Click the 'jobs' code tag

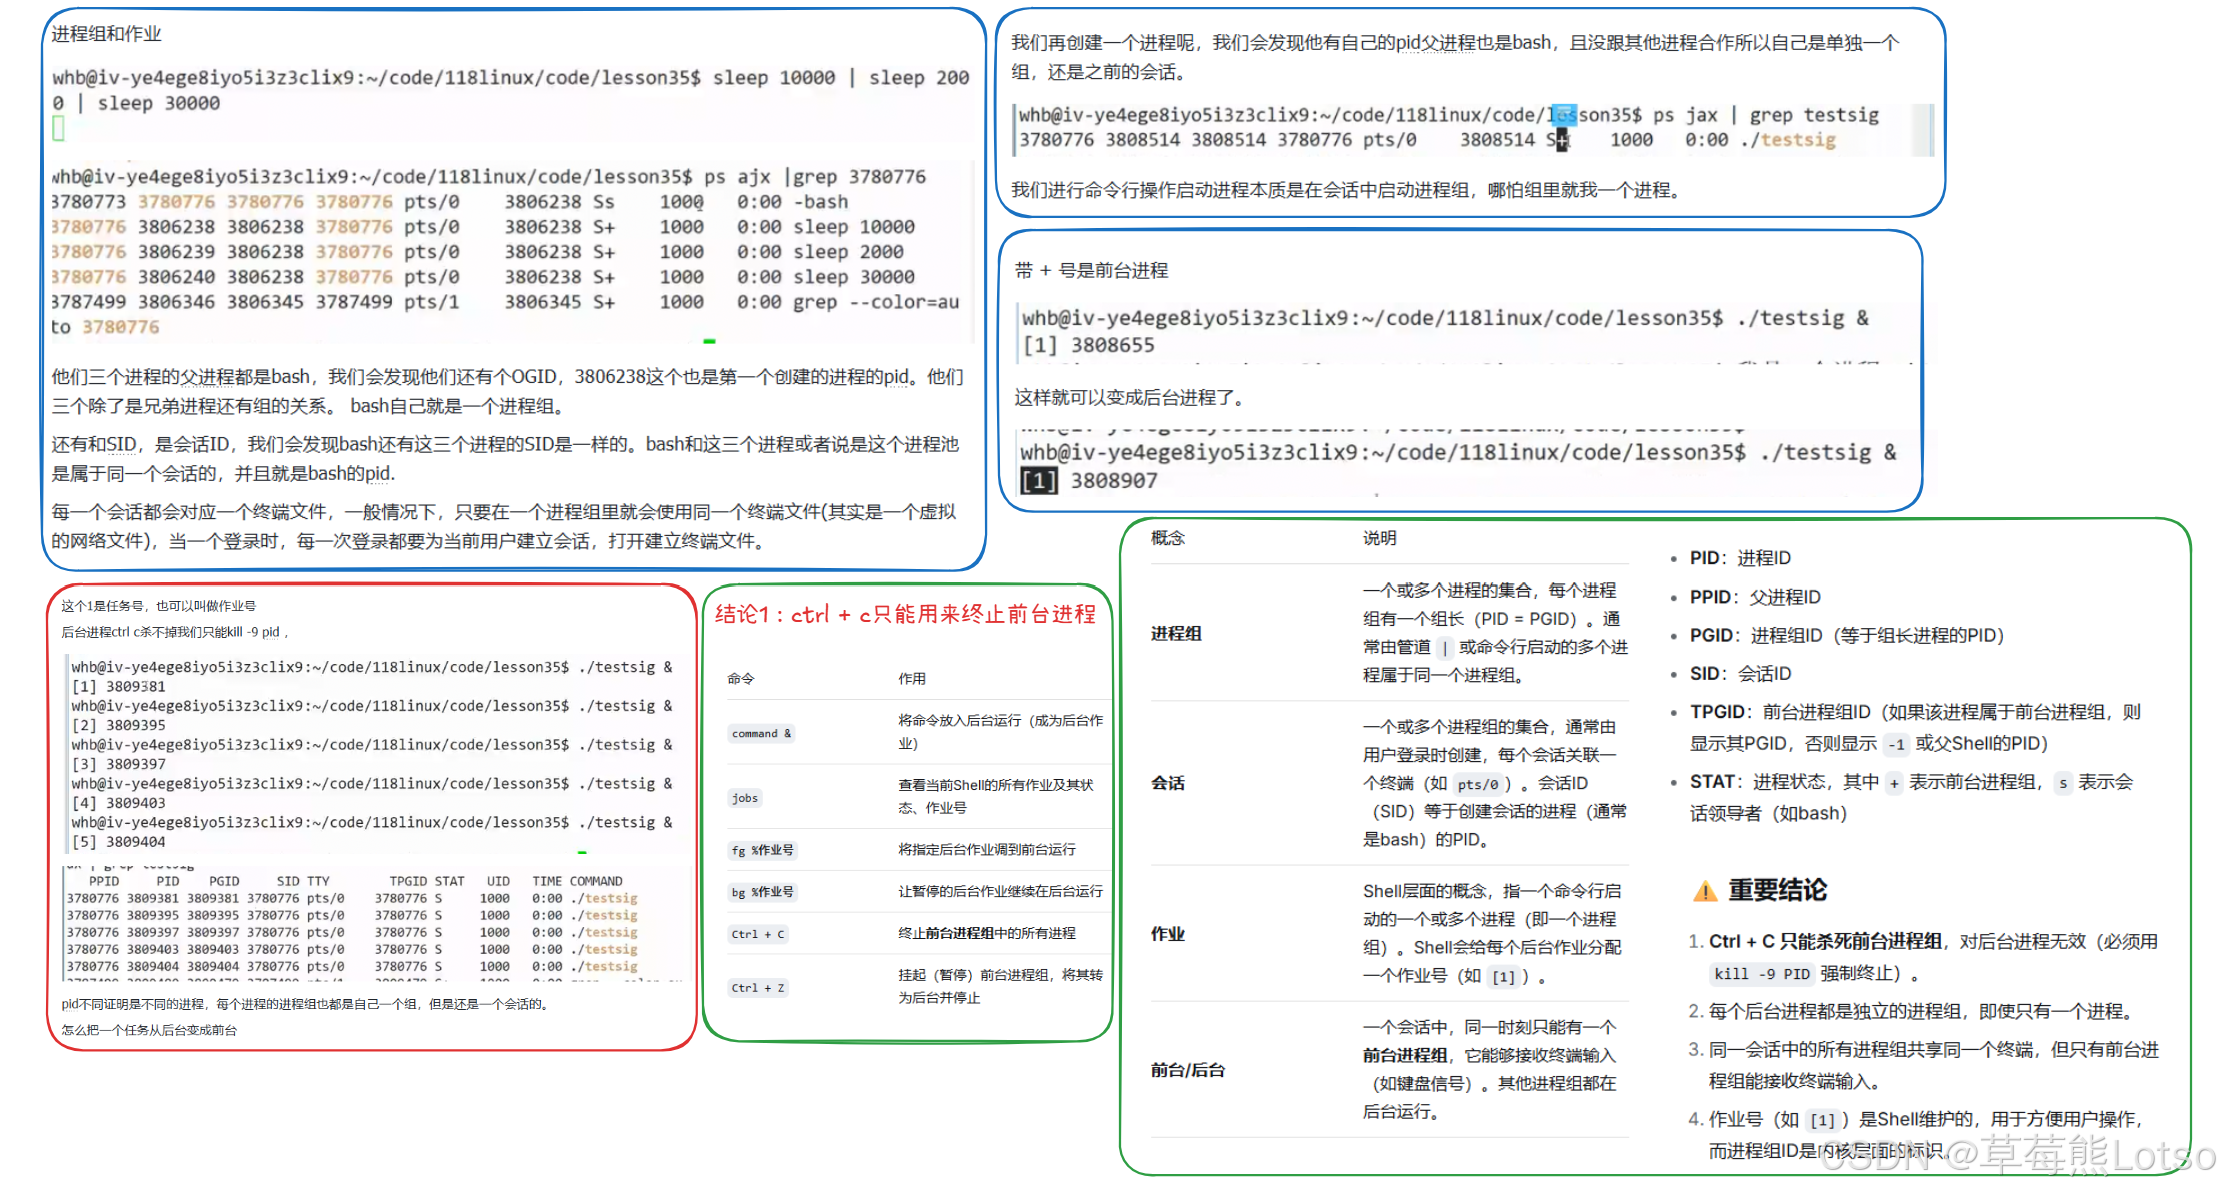click(745, 798)
